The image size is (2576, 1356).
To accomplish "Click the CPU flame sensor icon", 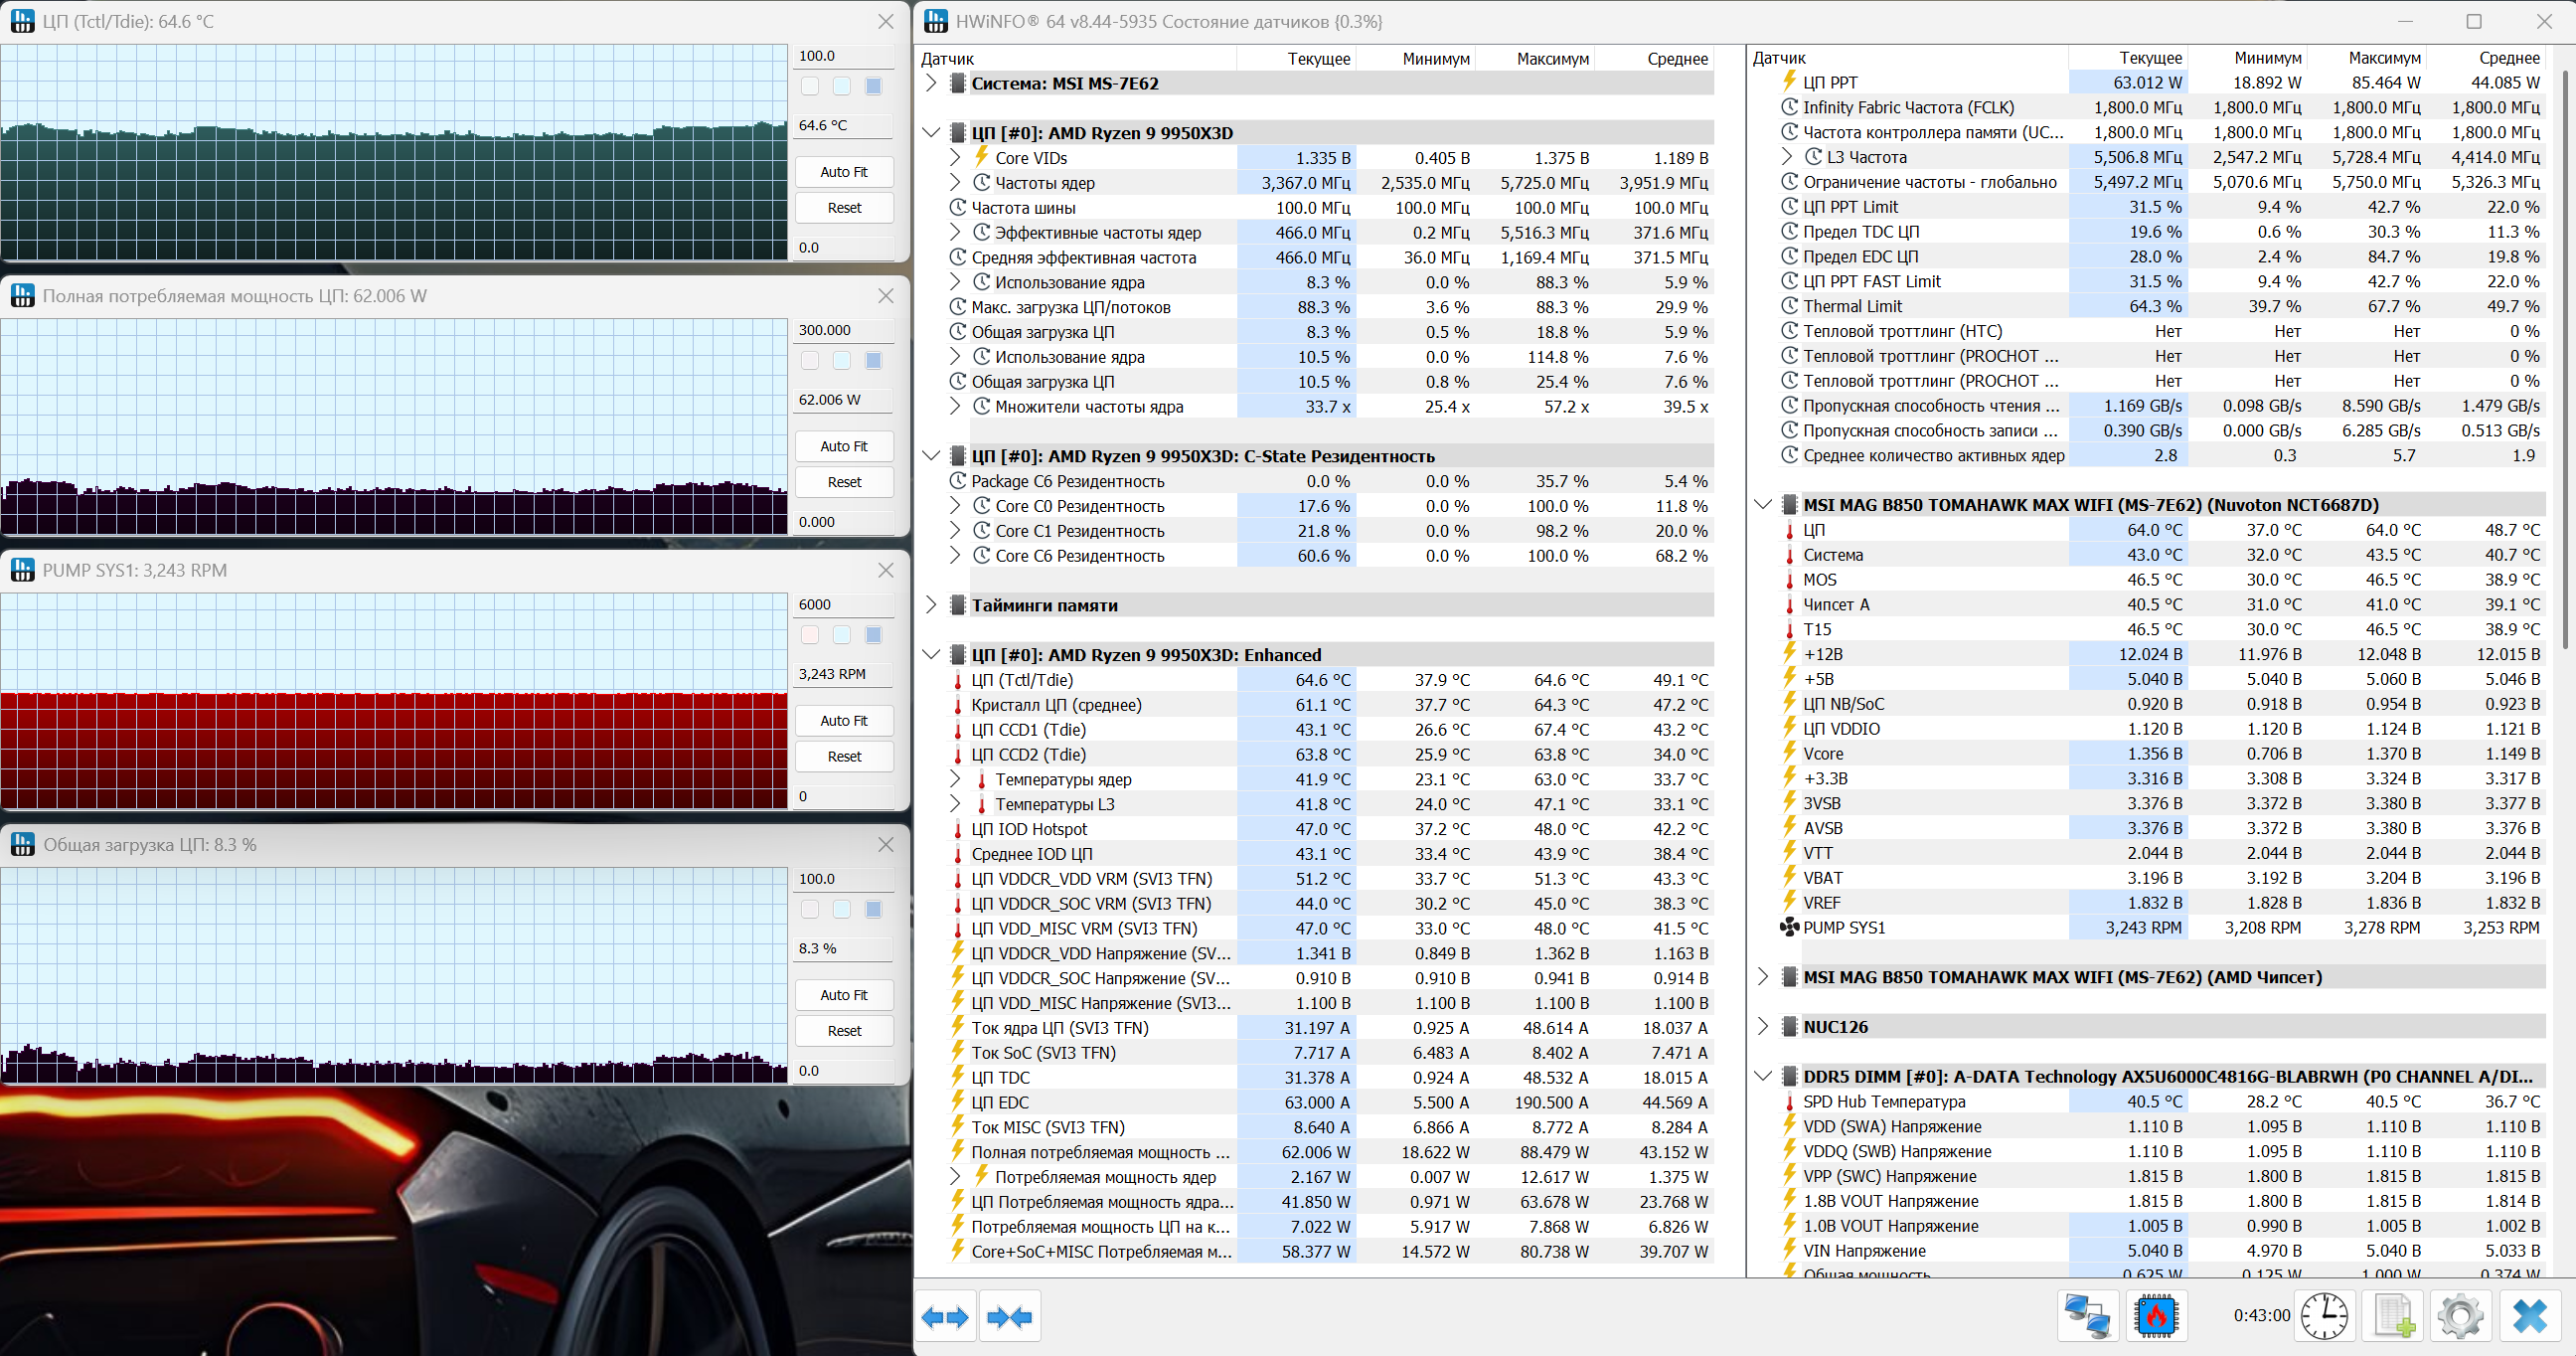I will 2156,1316.
